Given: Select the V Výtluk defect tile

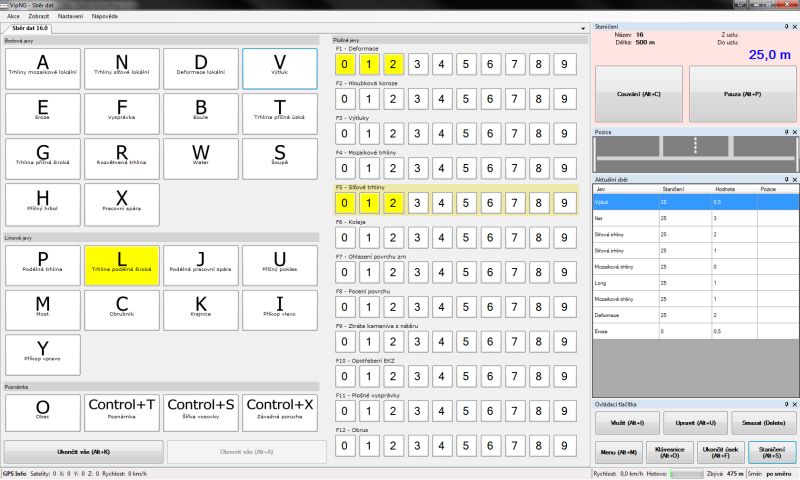Looking at the screenshot, I should point(279,69).
